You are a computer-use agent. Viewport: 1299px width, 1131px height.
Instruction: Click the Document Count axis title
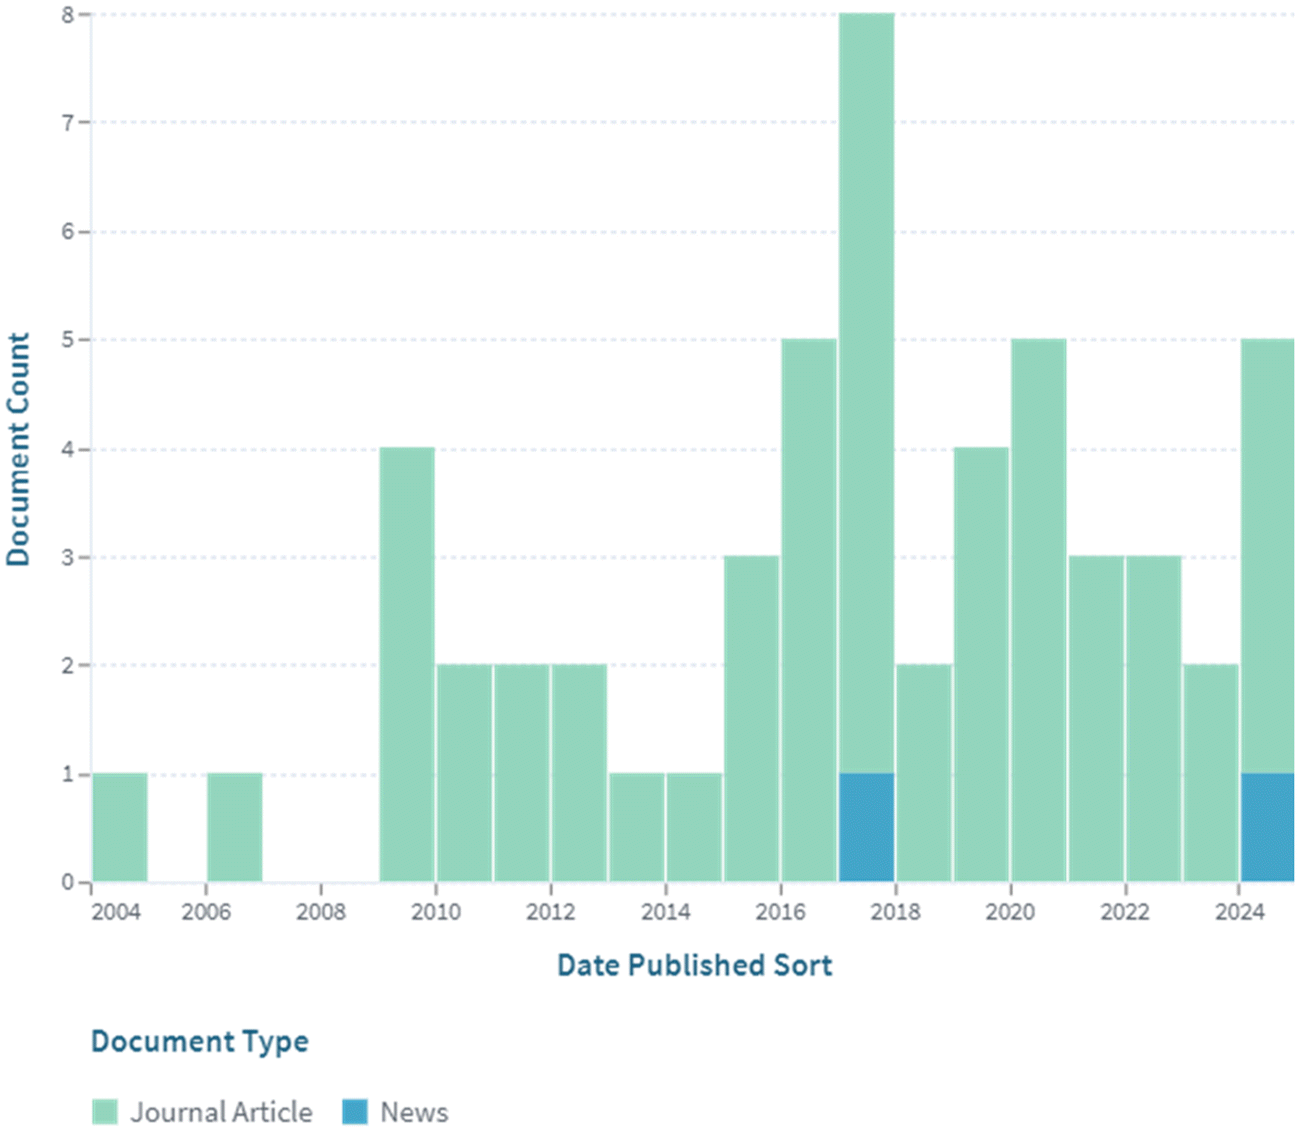click(x=19, y=449)
